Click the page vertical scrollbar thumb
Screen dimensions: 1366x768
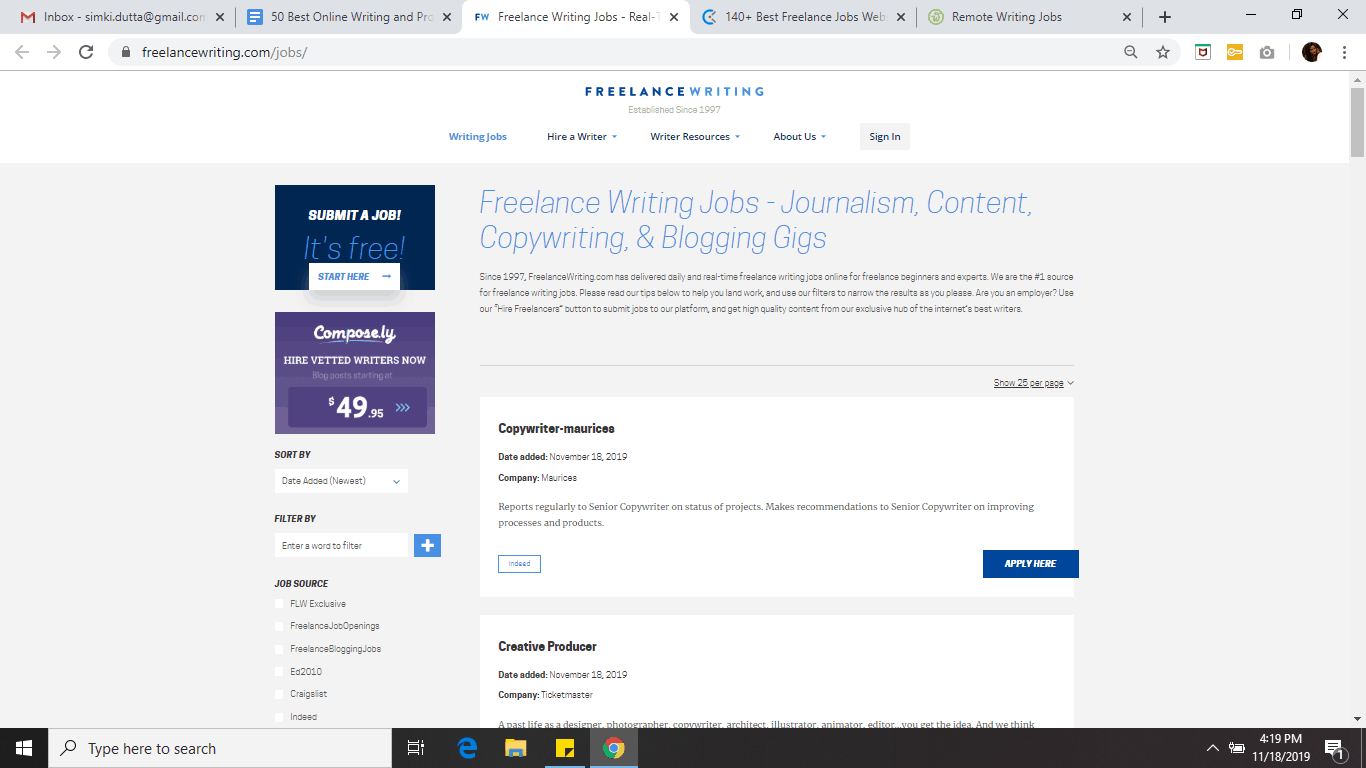[1357, 122]
